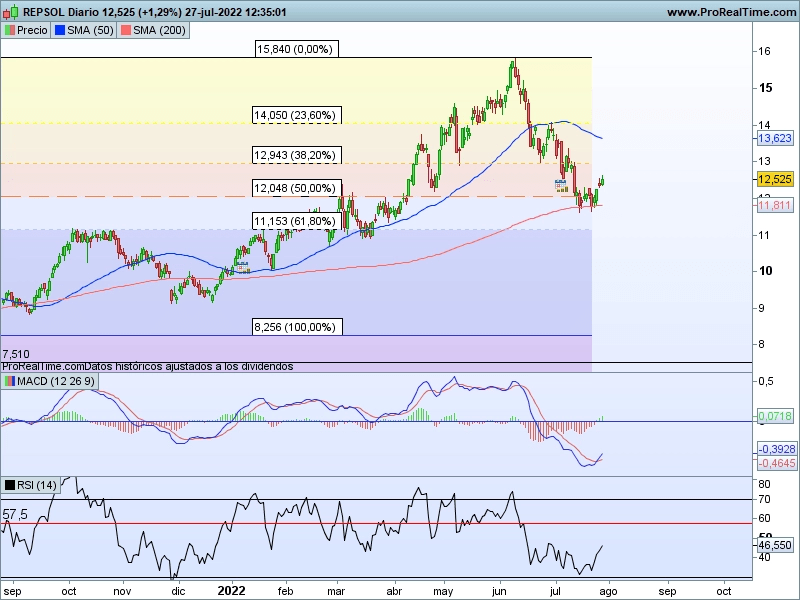Select the SMA (200) legend button
Viewport: 800px width, 600px height.
click(153, 30)
